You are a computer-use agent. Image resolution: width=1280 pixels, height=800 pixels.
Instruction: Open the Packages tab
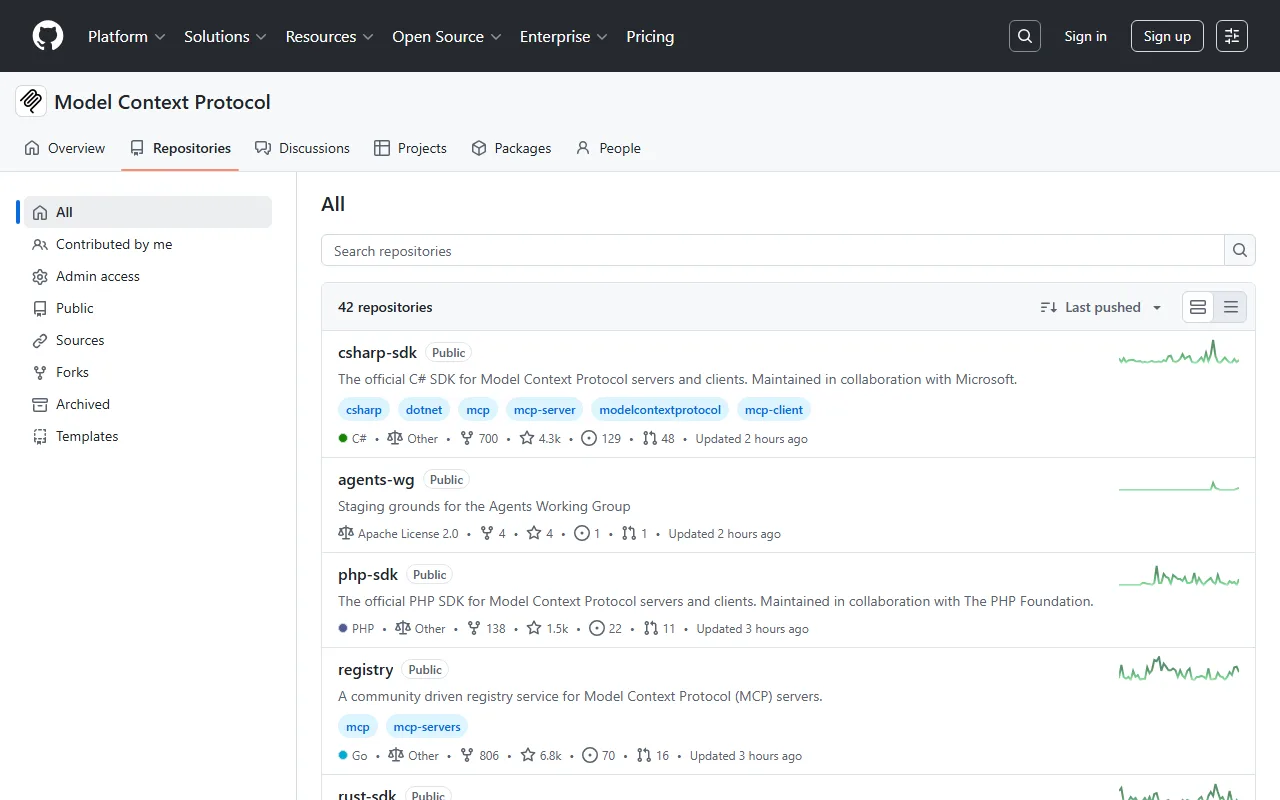pos(511,148)
